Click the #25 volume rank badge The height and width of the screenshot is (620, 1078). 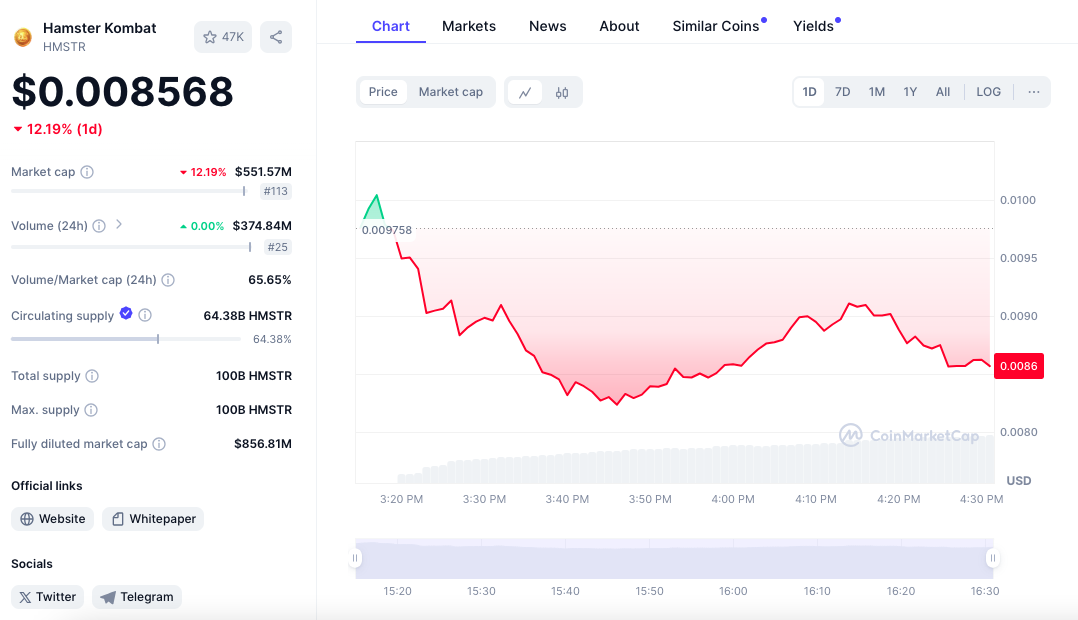coord(278,247)
